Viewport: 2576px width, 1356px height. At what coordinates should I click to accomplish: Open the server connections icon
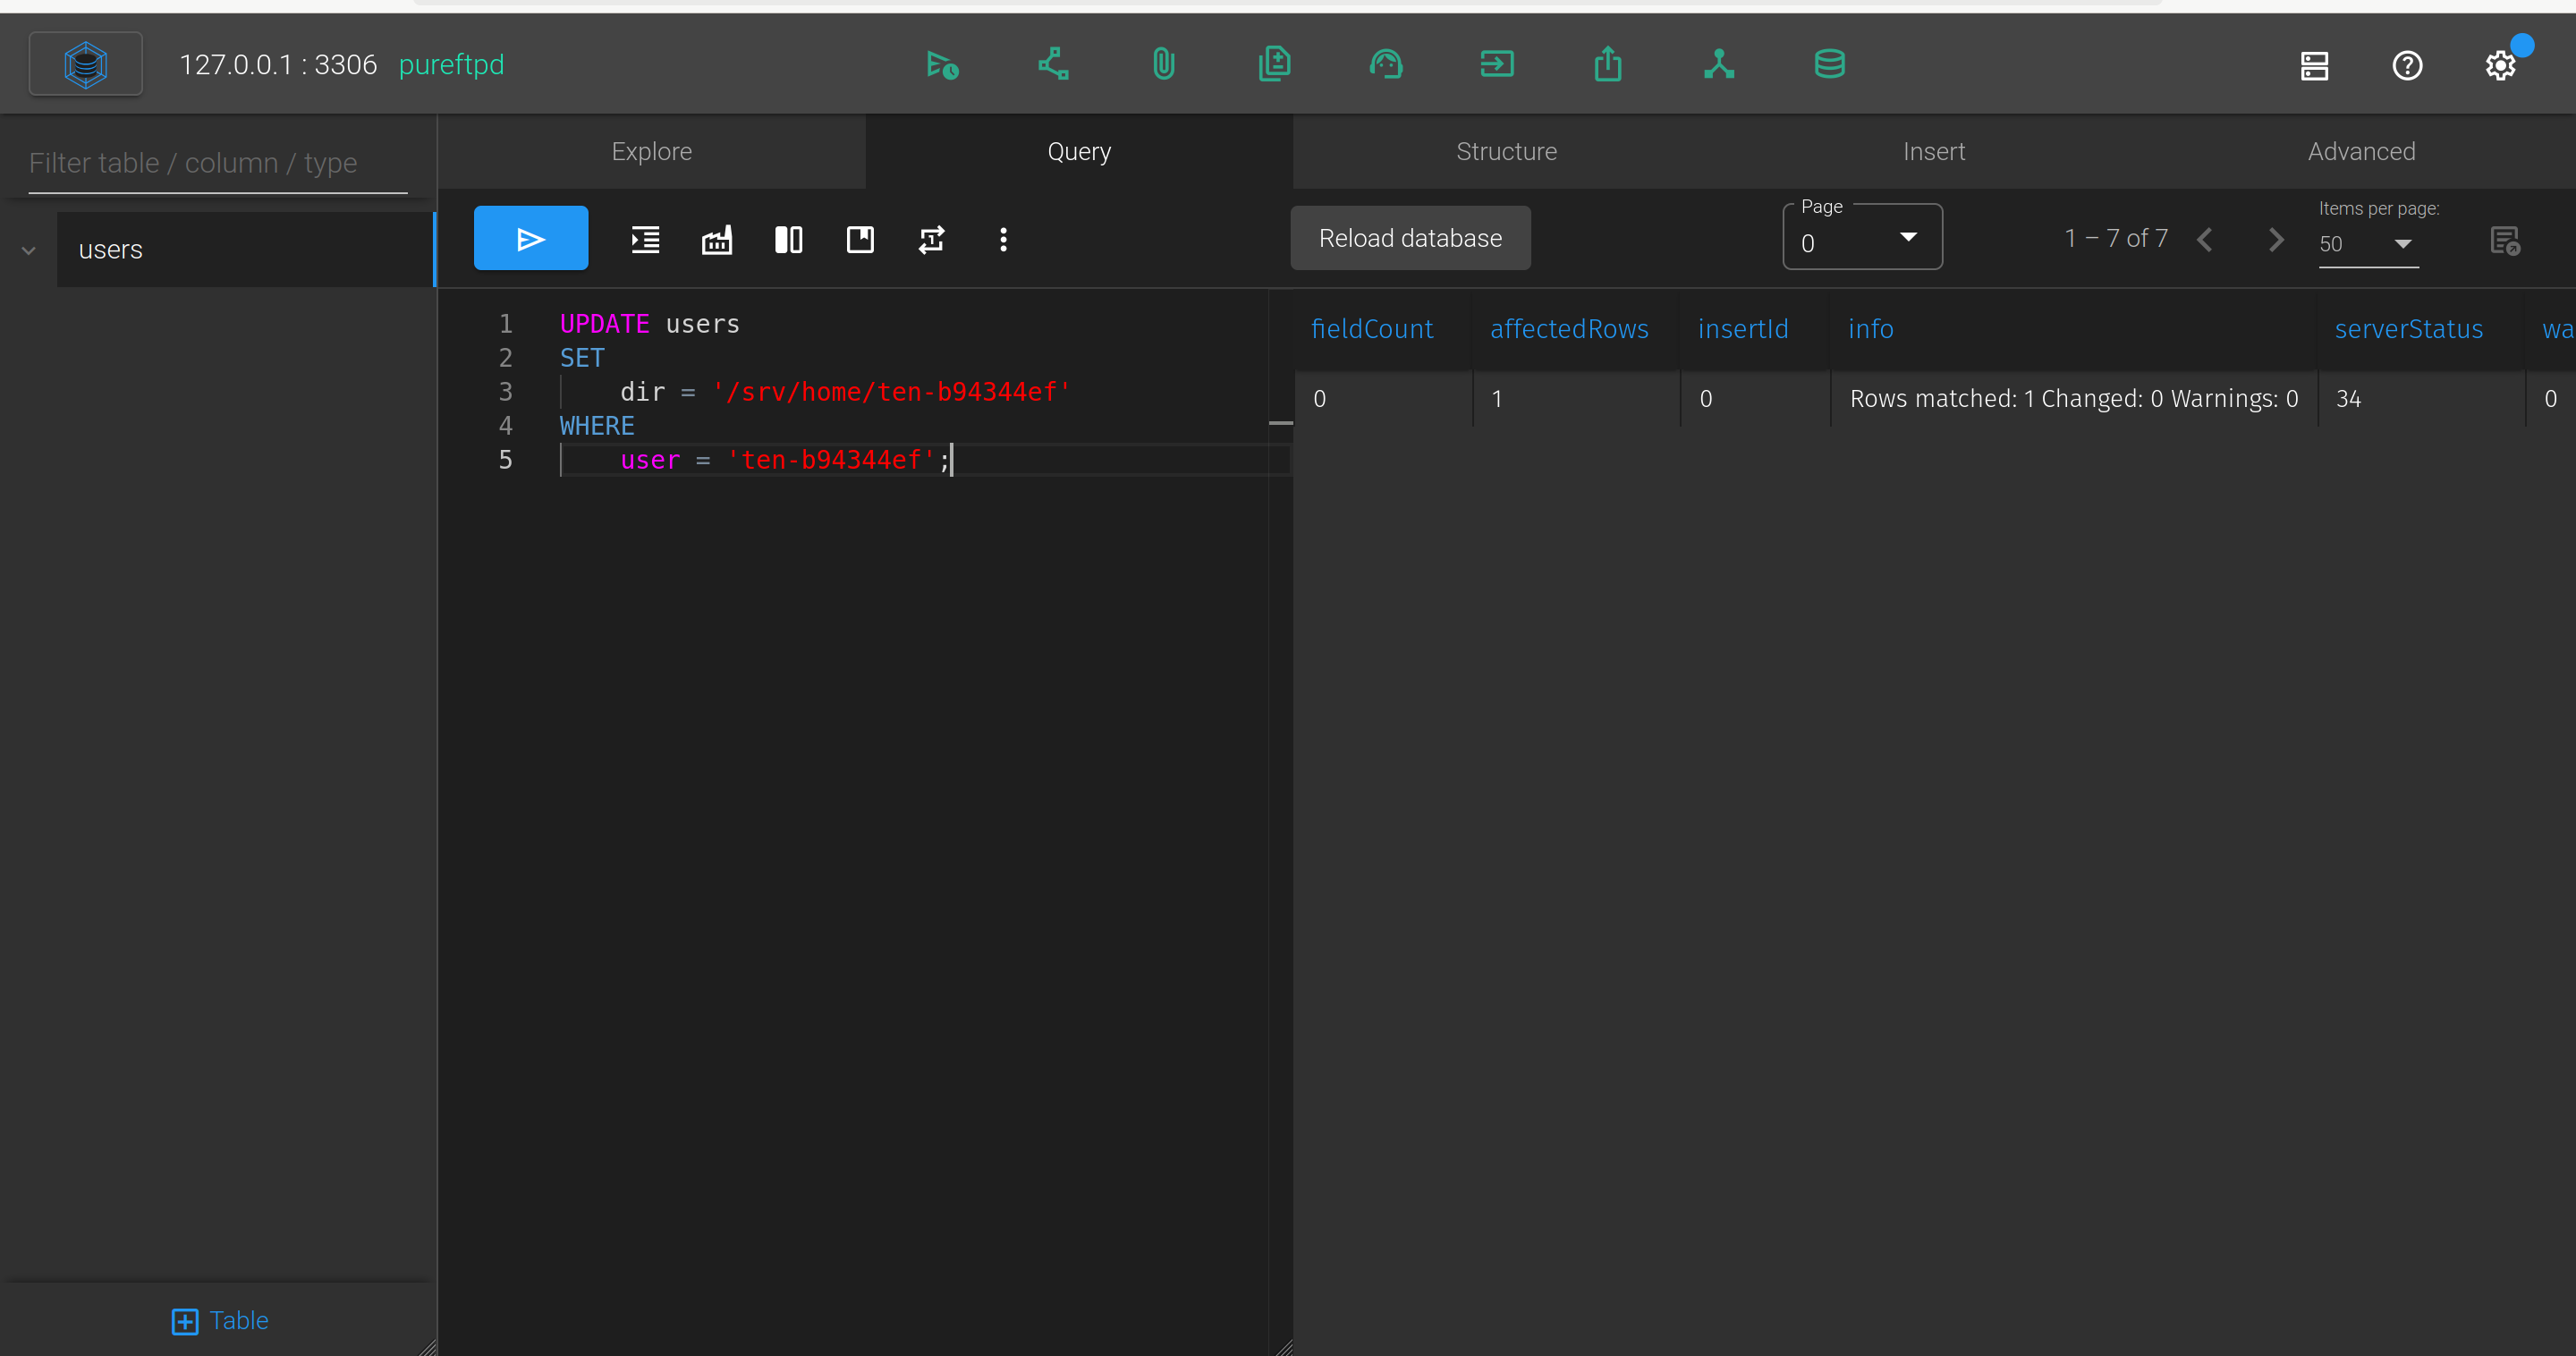coord(2315,66)
